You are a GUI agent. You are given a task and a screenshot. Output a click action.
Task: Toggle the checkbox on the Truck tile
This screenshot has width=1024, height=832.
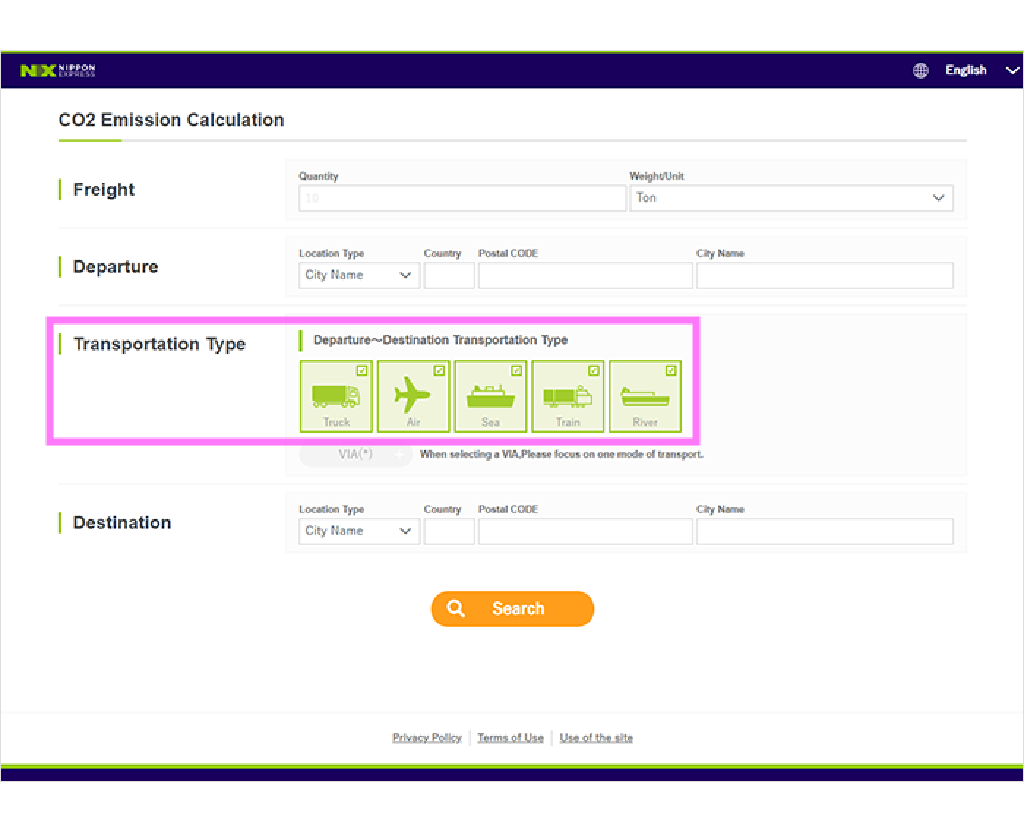pyautogui.click(x=362, y=371)
